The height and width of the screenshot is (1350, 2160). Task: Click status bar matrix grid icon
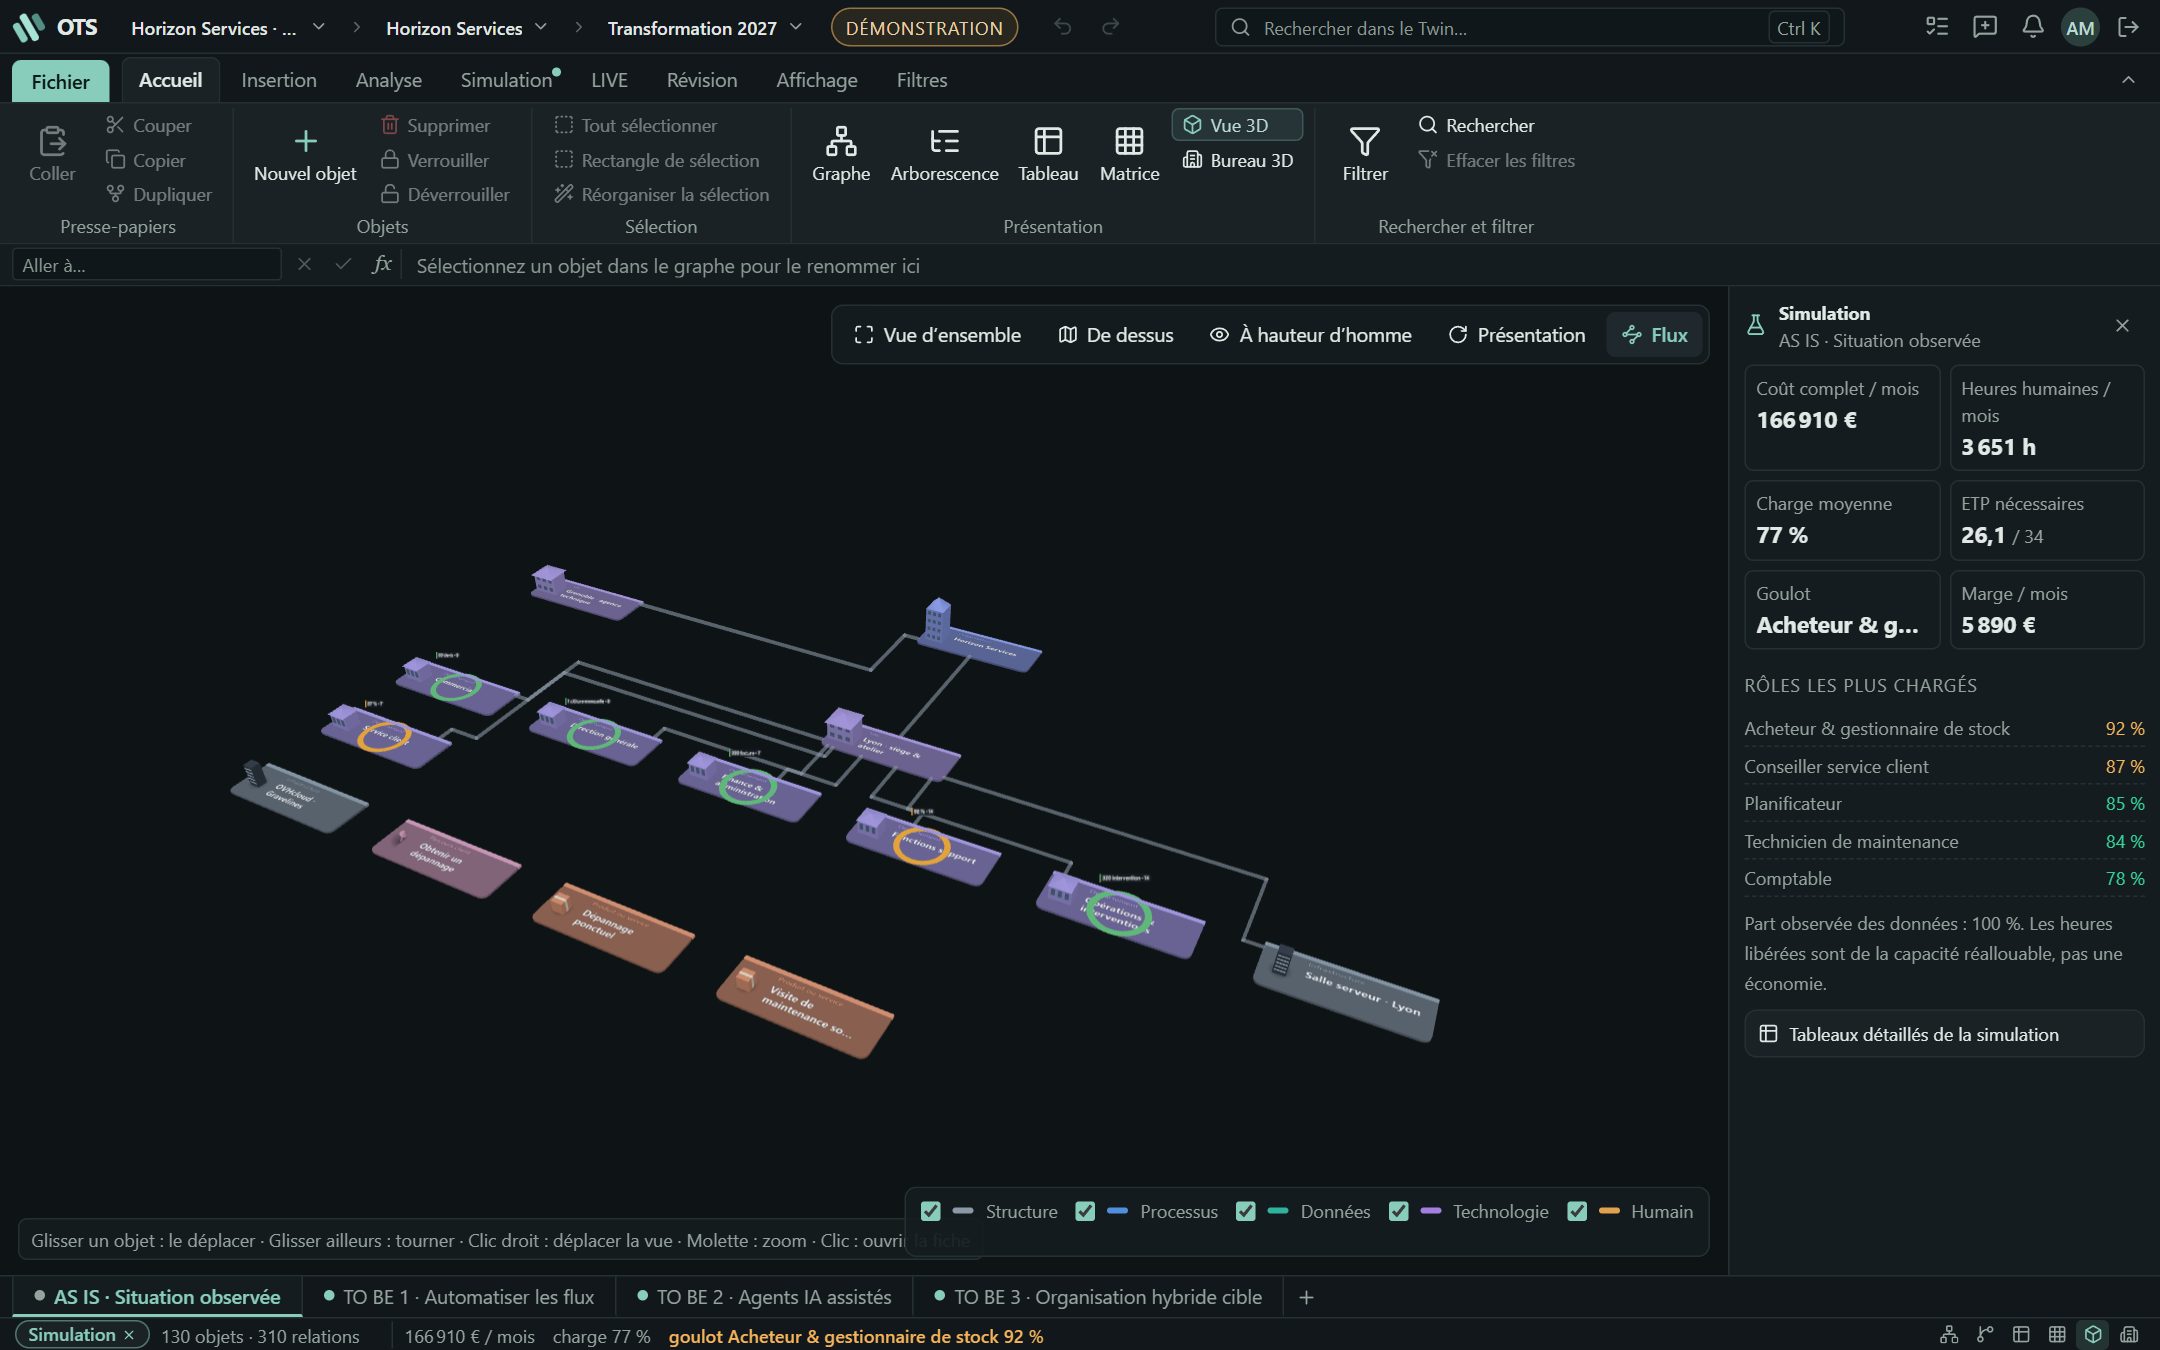[2057, 1335]
